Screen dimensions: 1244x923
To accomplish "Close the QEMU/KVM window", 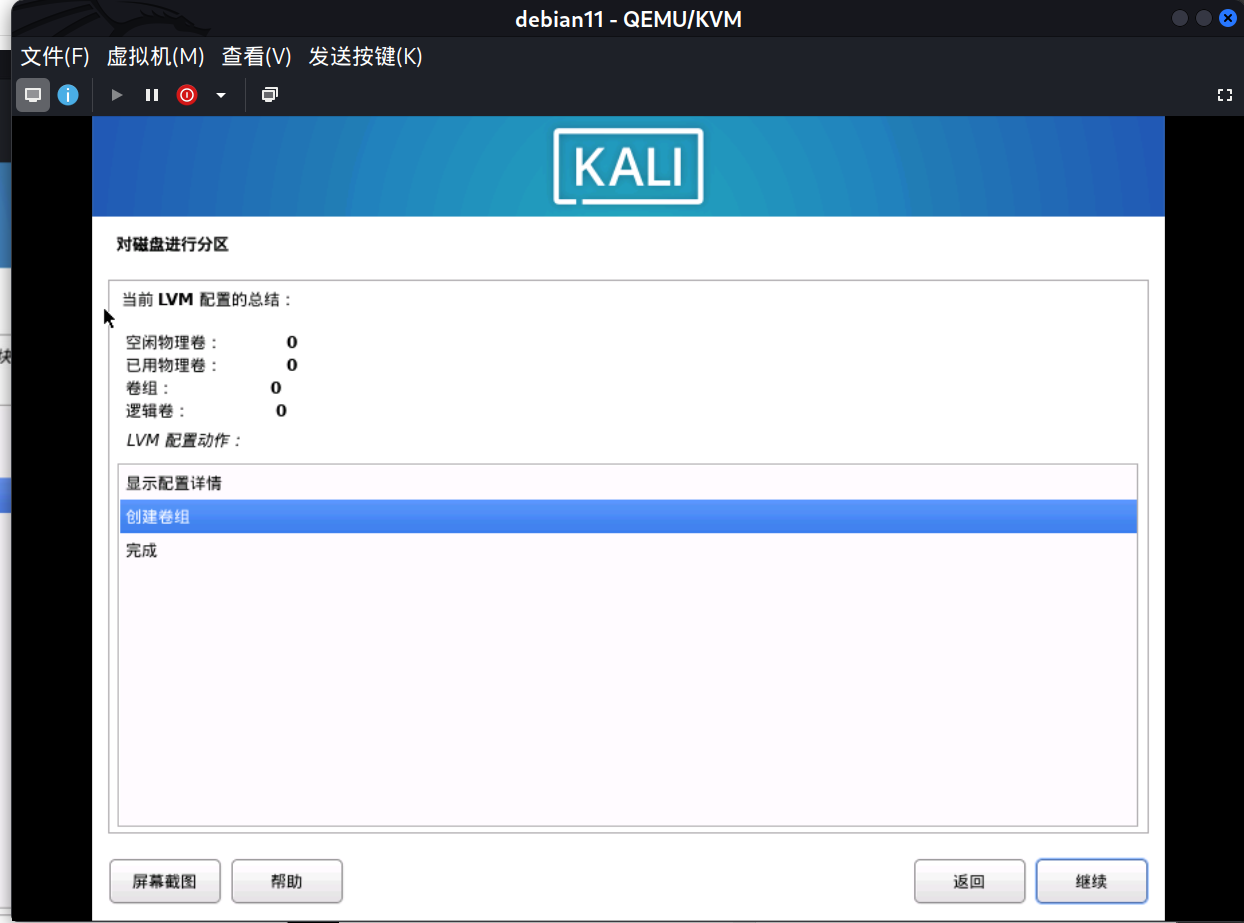I will (x=1227, y=18).
